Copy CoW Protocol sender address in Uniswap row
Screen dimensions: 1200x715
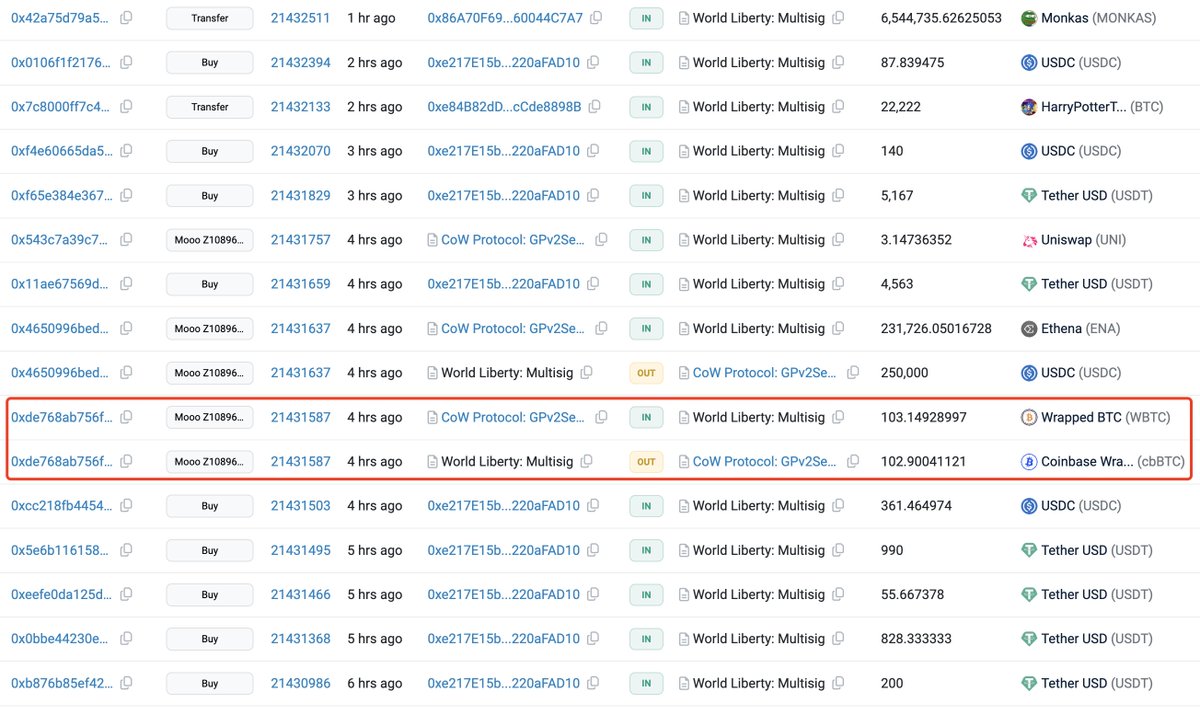[601, 240]
